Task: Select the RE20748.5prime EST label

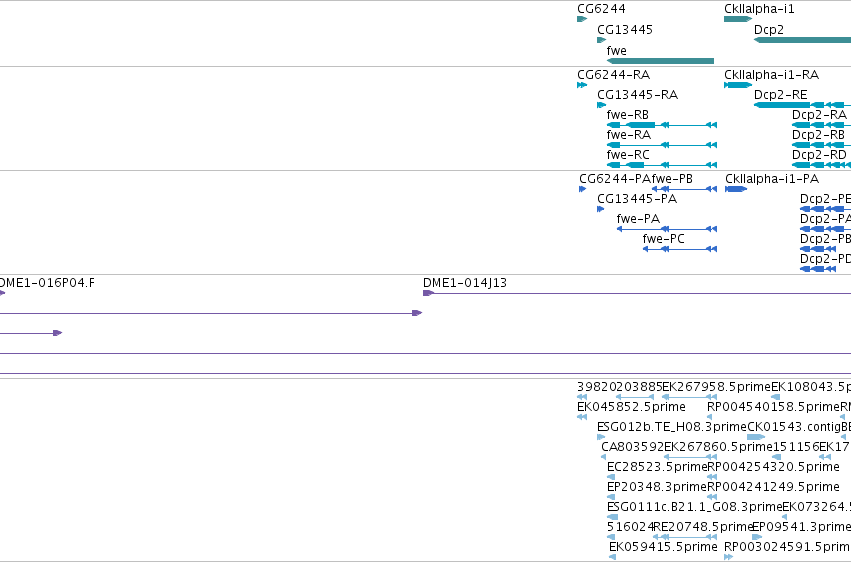Action: tap(704, 528)
